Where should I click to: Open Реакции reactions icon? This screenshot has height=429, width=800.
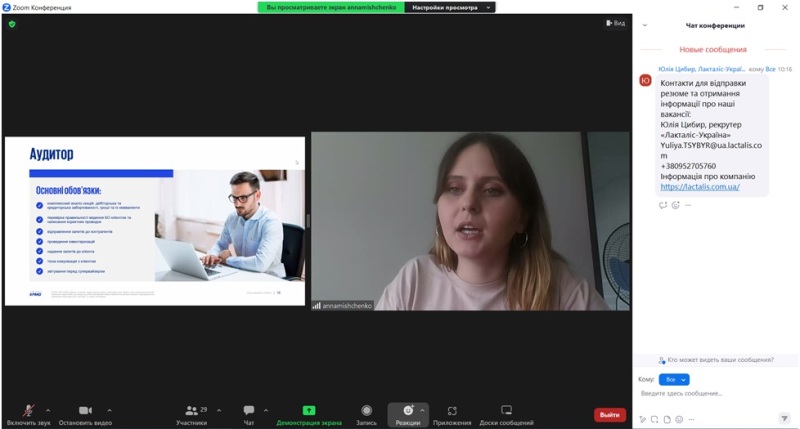point(408,411)
